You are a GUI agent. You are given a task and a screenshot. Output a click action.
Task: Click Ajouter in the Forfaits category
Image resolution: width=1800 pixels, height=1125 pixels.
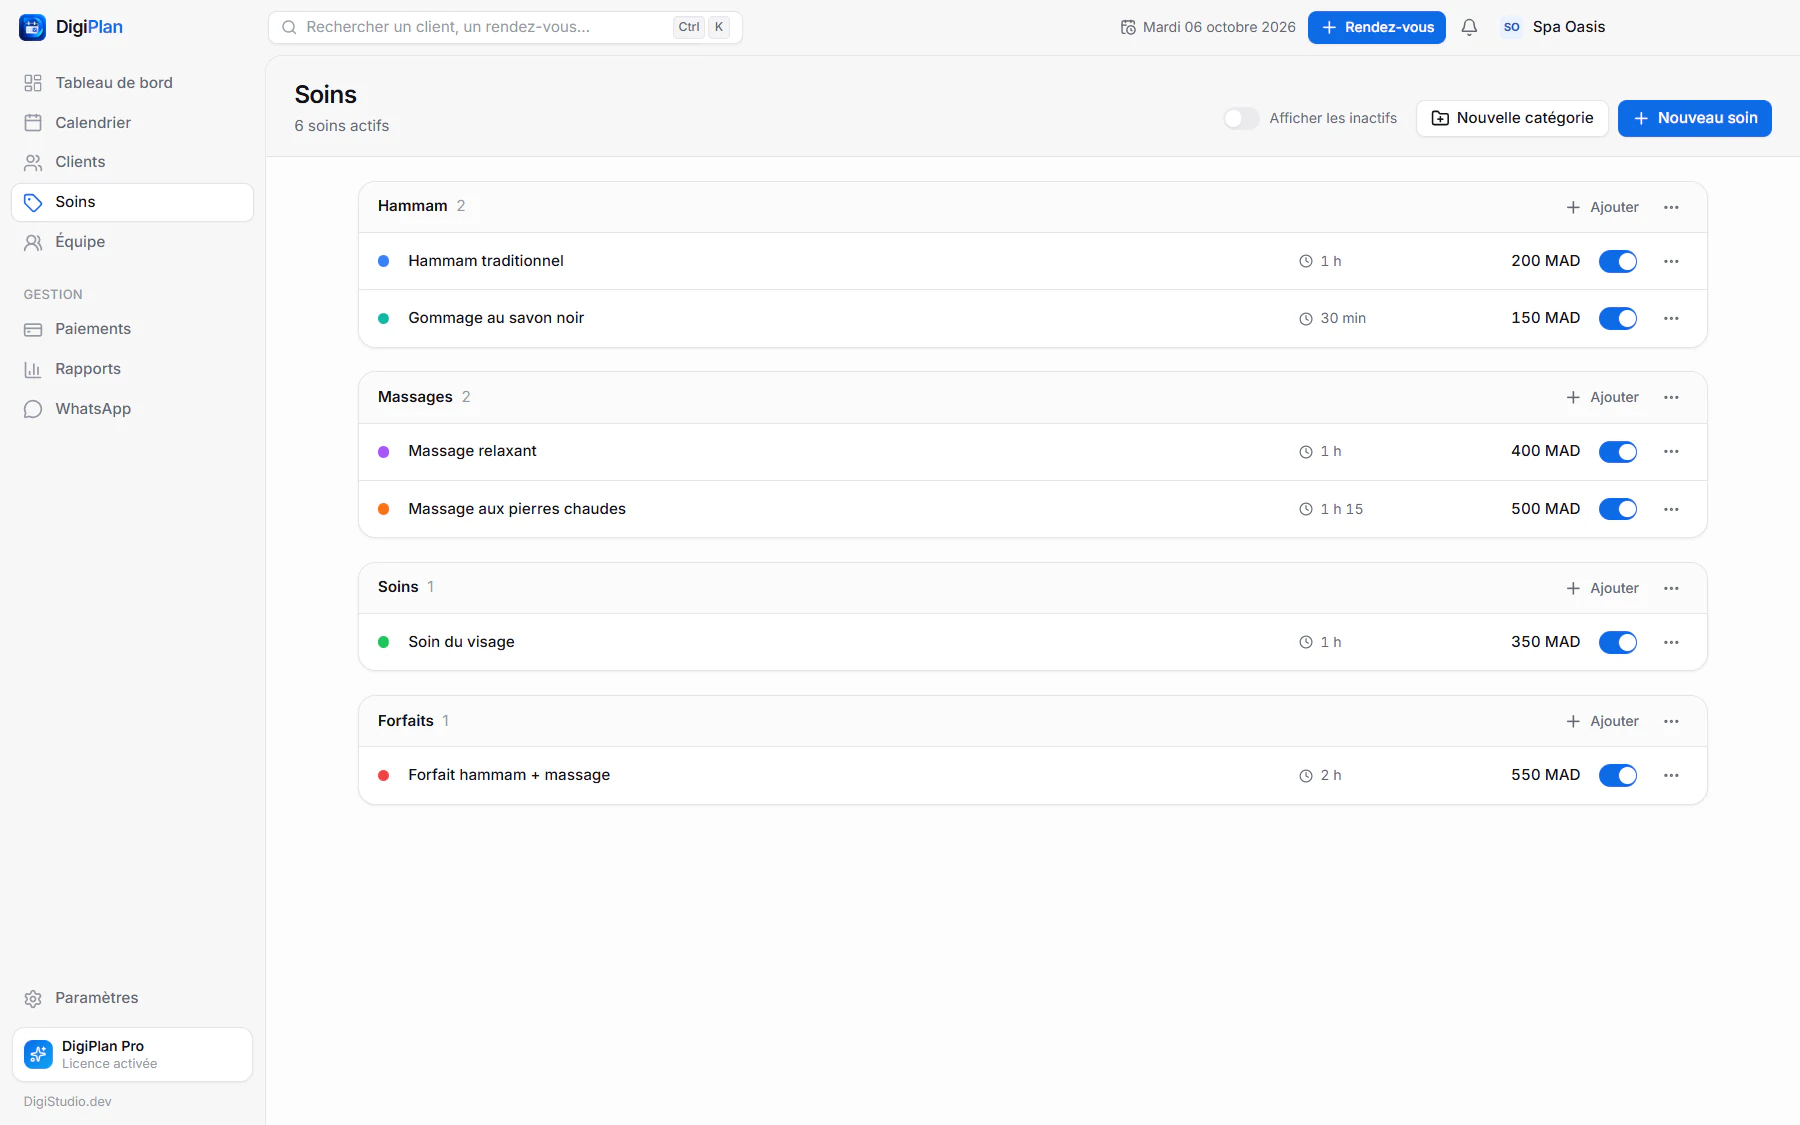click(x=1602, y=721)
